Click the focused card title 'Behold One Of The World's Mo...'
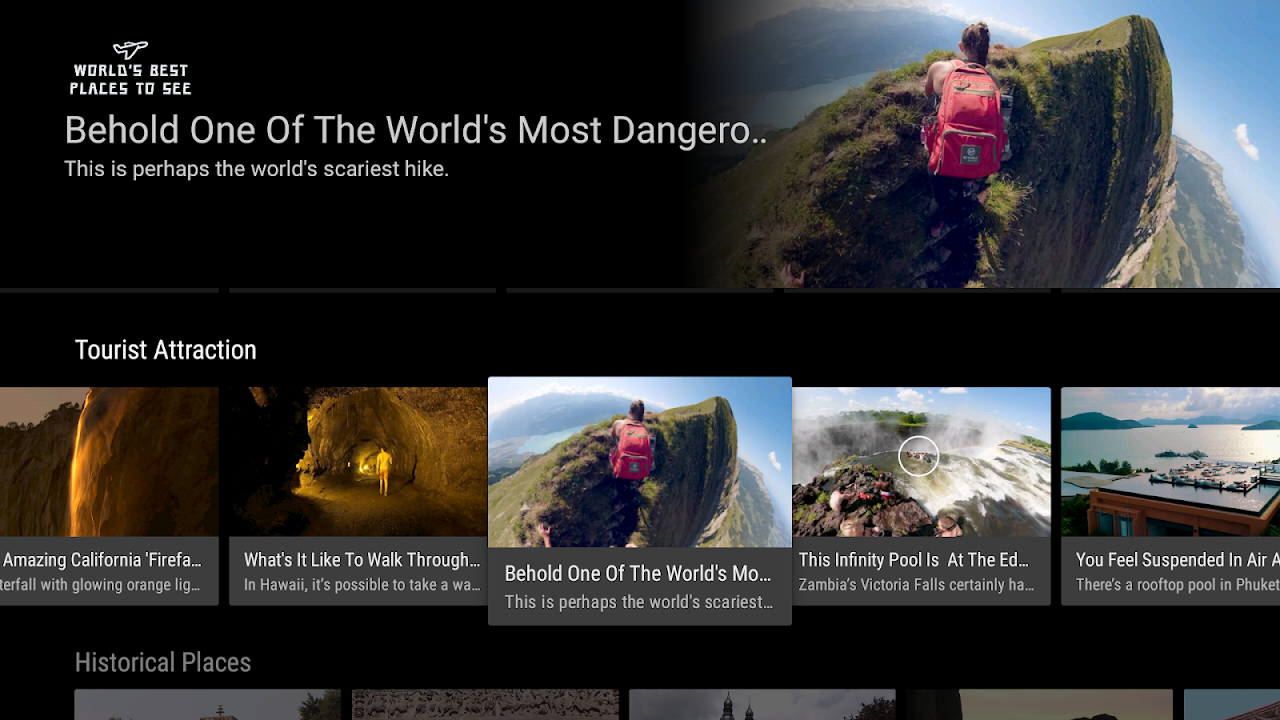Screen dimensions: 1280x720 click(637, 574)
